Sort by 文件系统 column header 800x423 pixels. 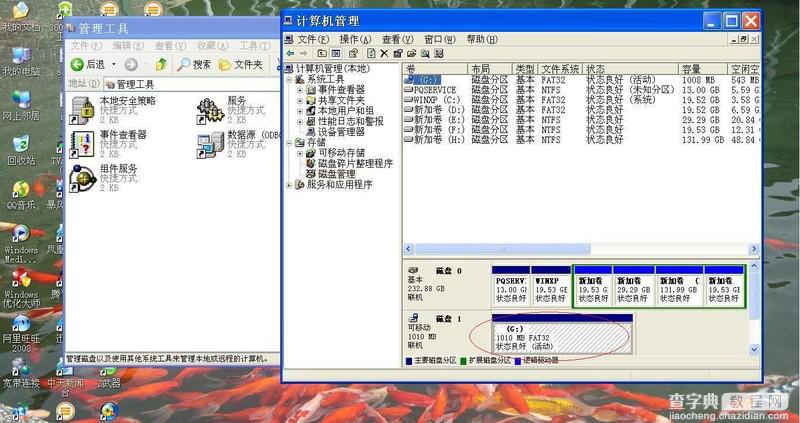click(561, 69)
